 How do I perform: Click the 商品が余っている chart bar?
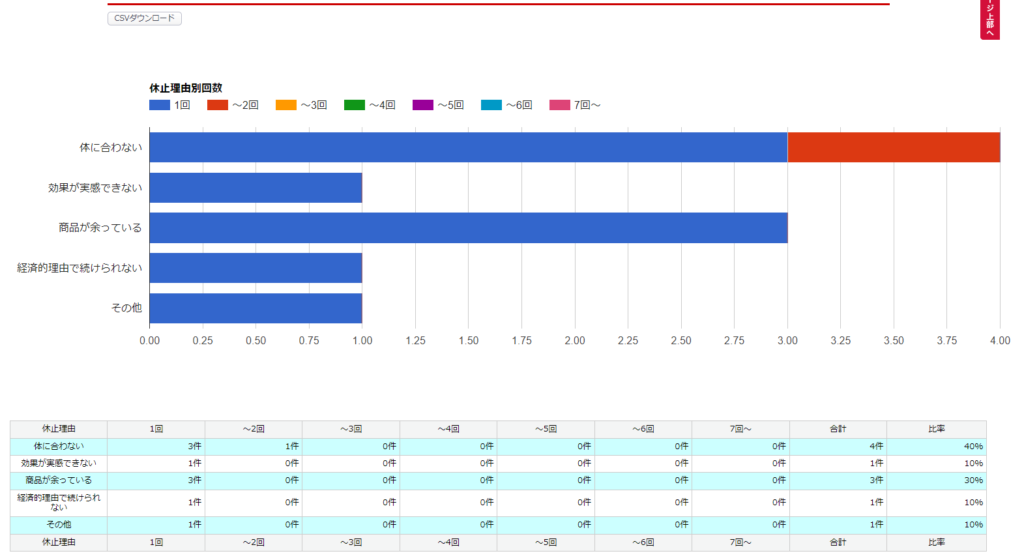pyautogui.click(x=468, y=227)
